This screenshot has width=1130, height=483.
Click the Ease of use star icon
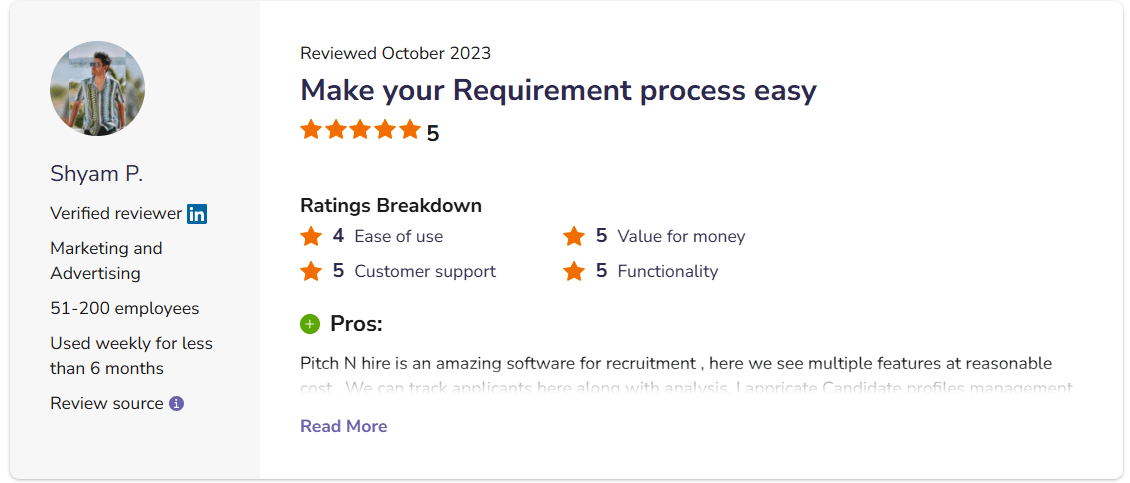pyautogui.click(x=311, y=237)
